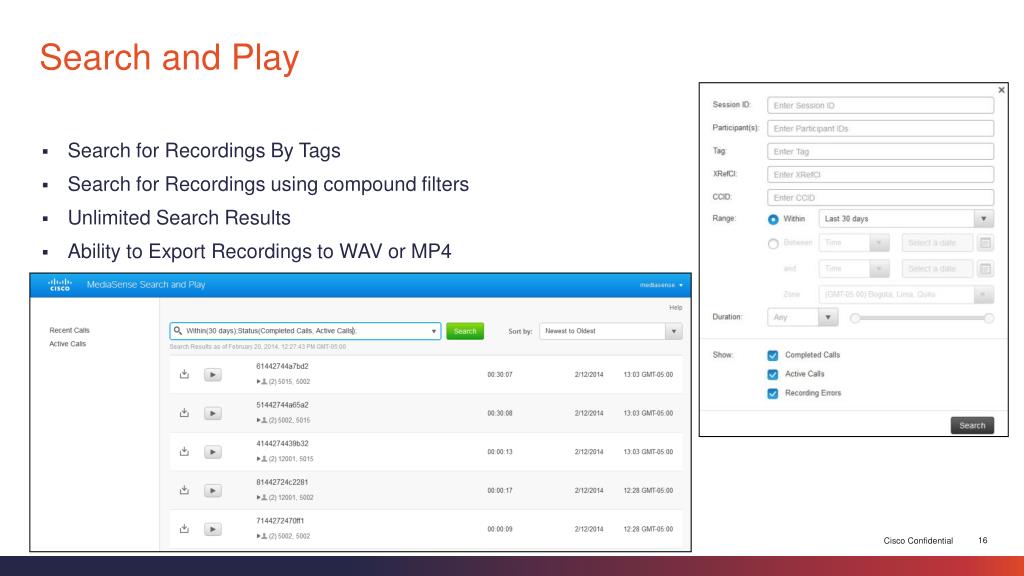
Task: Click the Participant(s) input field
Action: pyautogui.click(x=880, y=128)
